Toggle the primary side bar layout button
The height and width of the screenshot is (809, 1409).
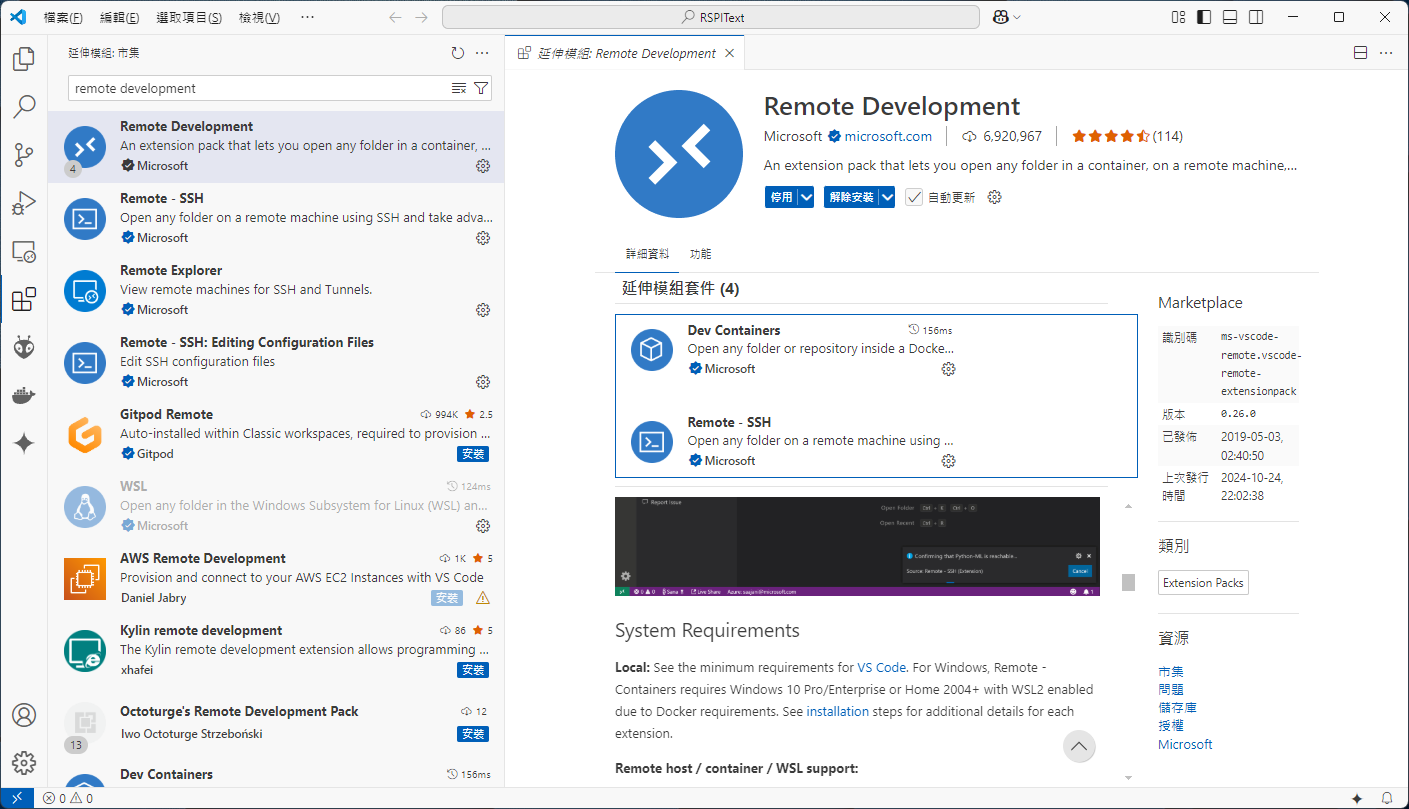pos(1204,17)
